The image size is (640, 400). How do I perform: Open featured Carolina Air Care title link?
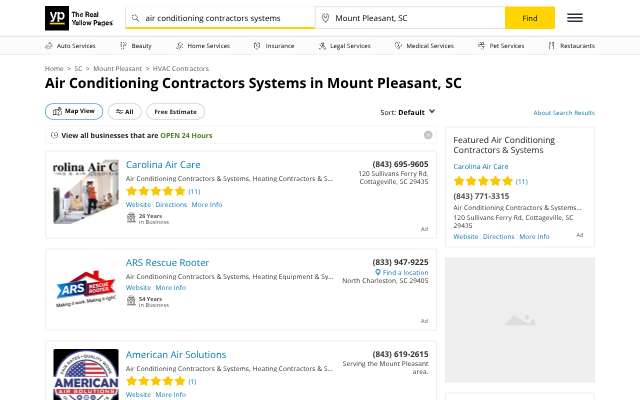coord(481,167)
